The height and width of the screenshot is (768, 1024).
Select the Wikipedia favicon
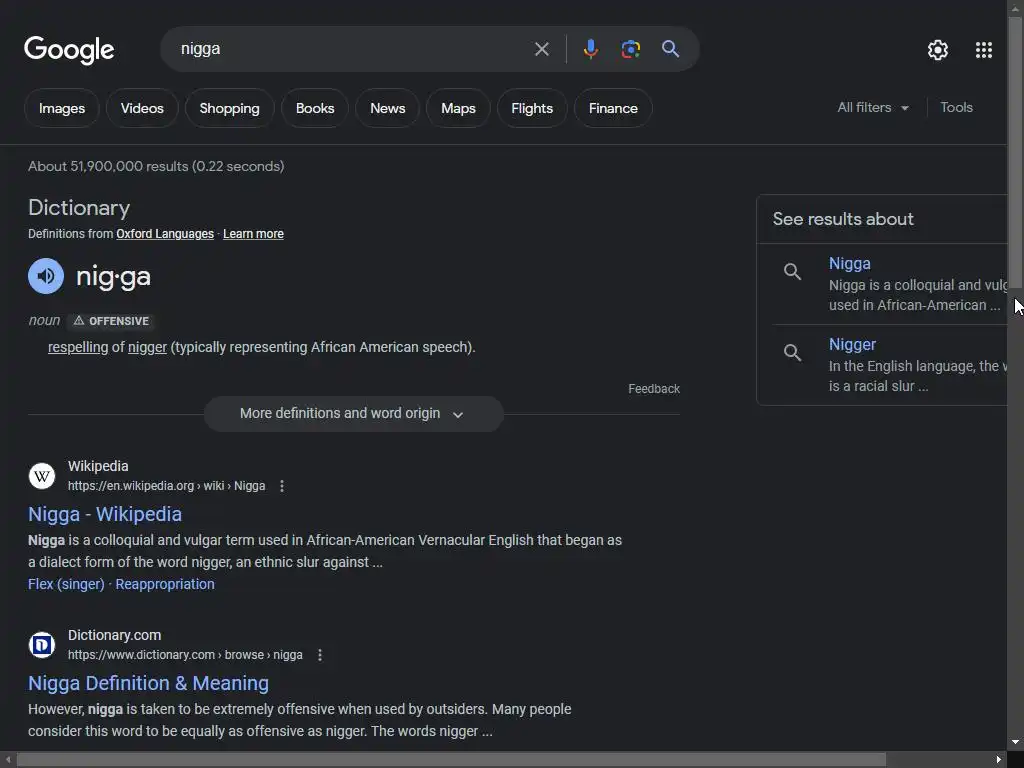[42, 476]
